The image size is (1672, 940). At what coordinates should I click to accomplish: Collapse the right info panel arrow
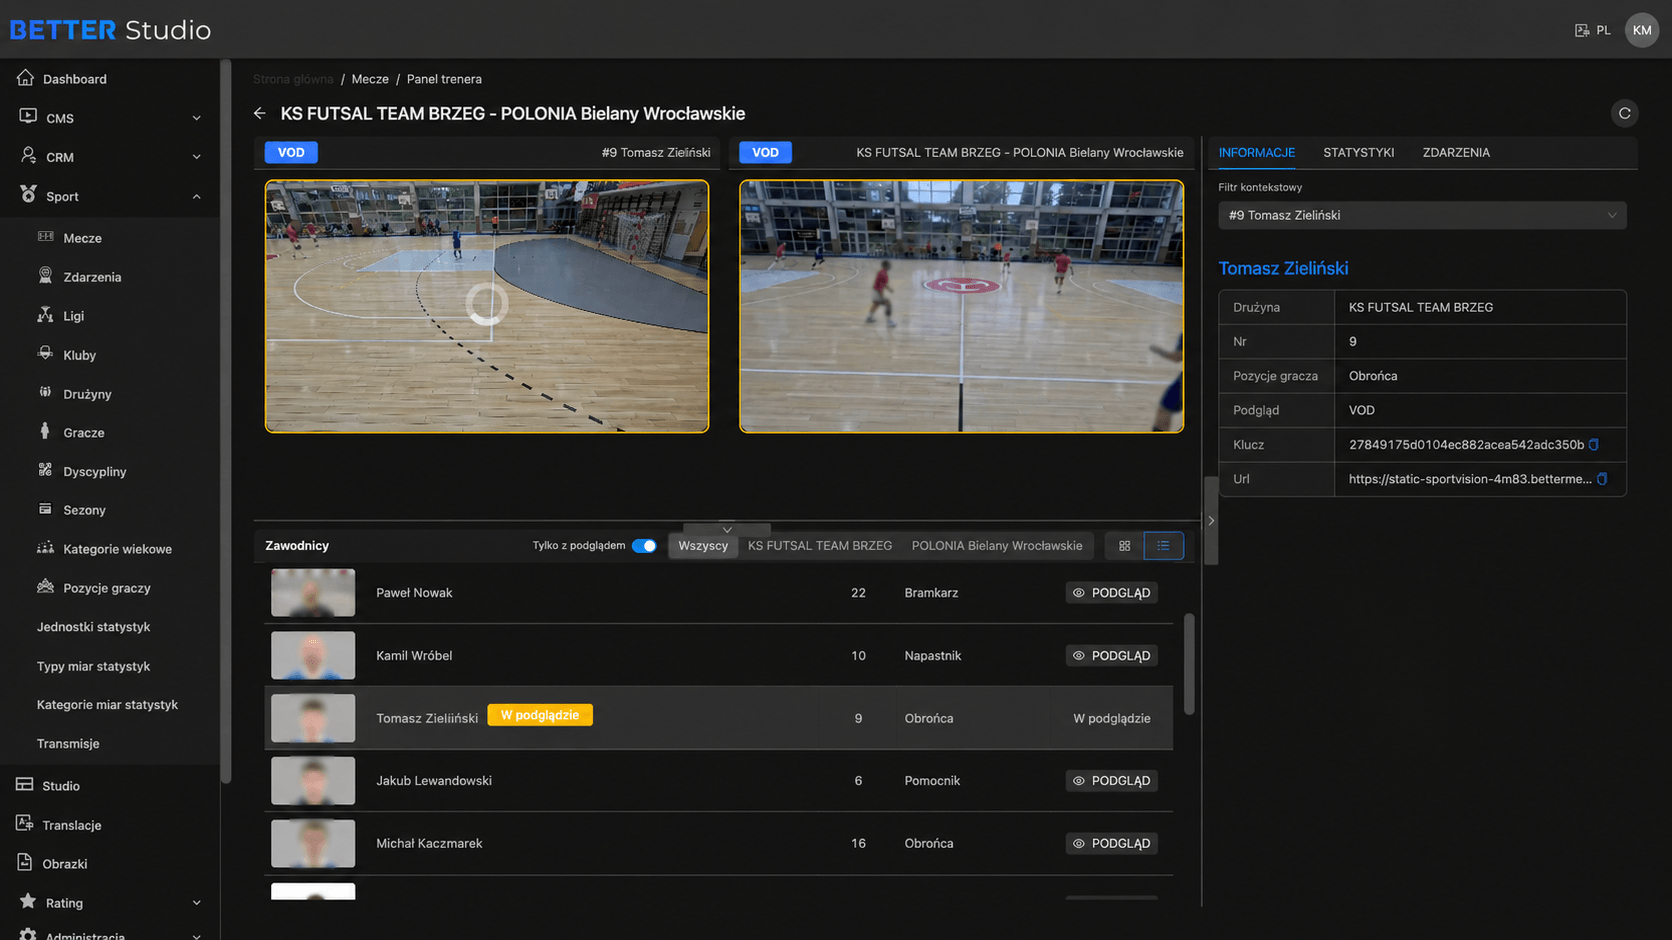pos(1211,521)
